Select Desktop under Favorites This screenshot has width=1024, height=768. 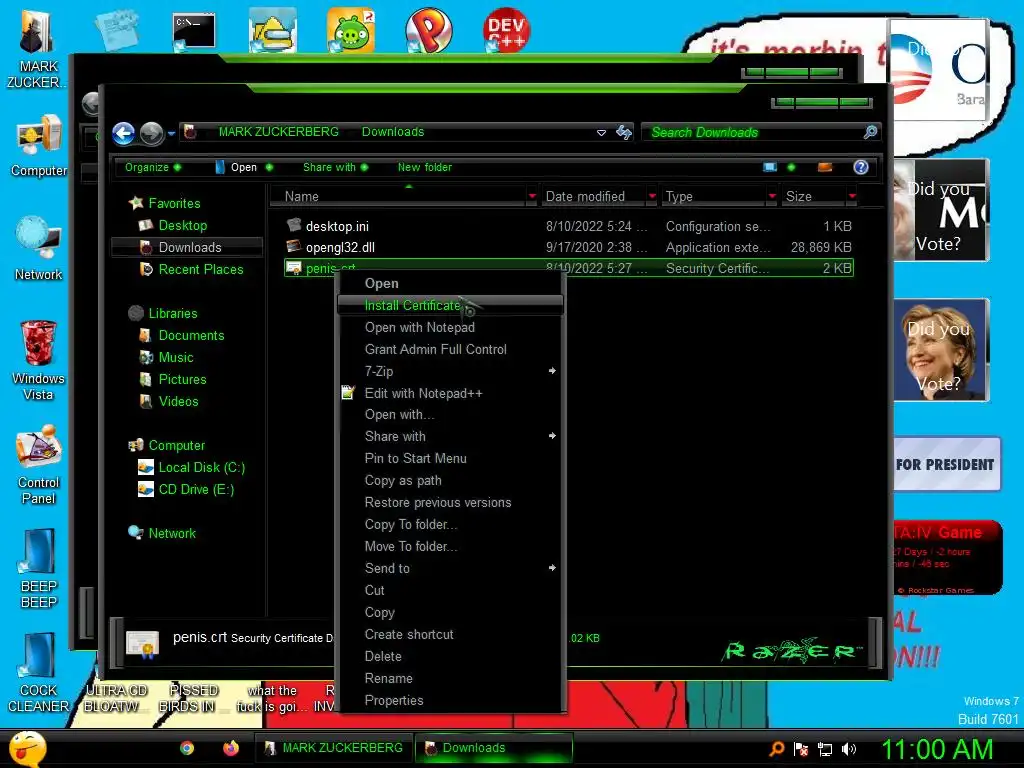[x=182, y=225]
